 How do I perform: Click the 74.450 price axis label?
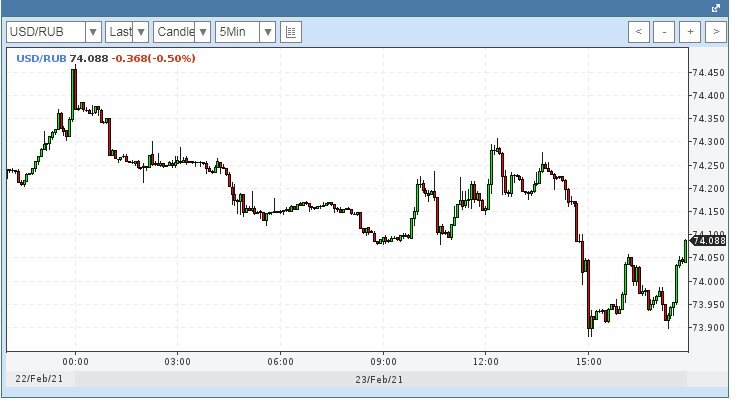(x=708, y=73)
